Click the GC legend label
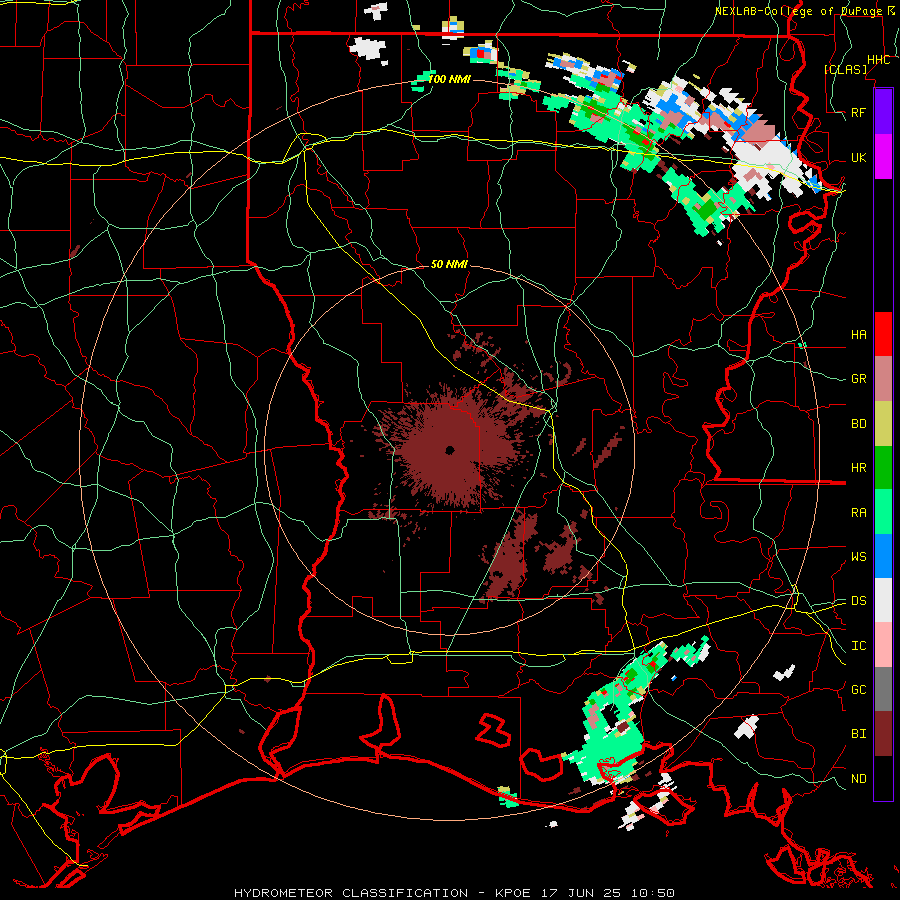Image resolution: width=900 pixels, height=900 pixels. click(x=859, y=690)
